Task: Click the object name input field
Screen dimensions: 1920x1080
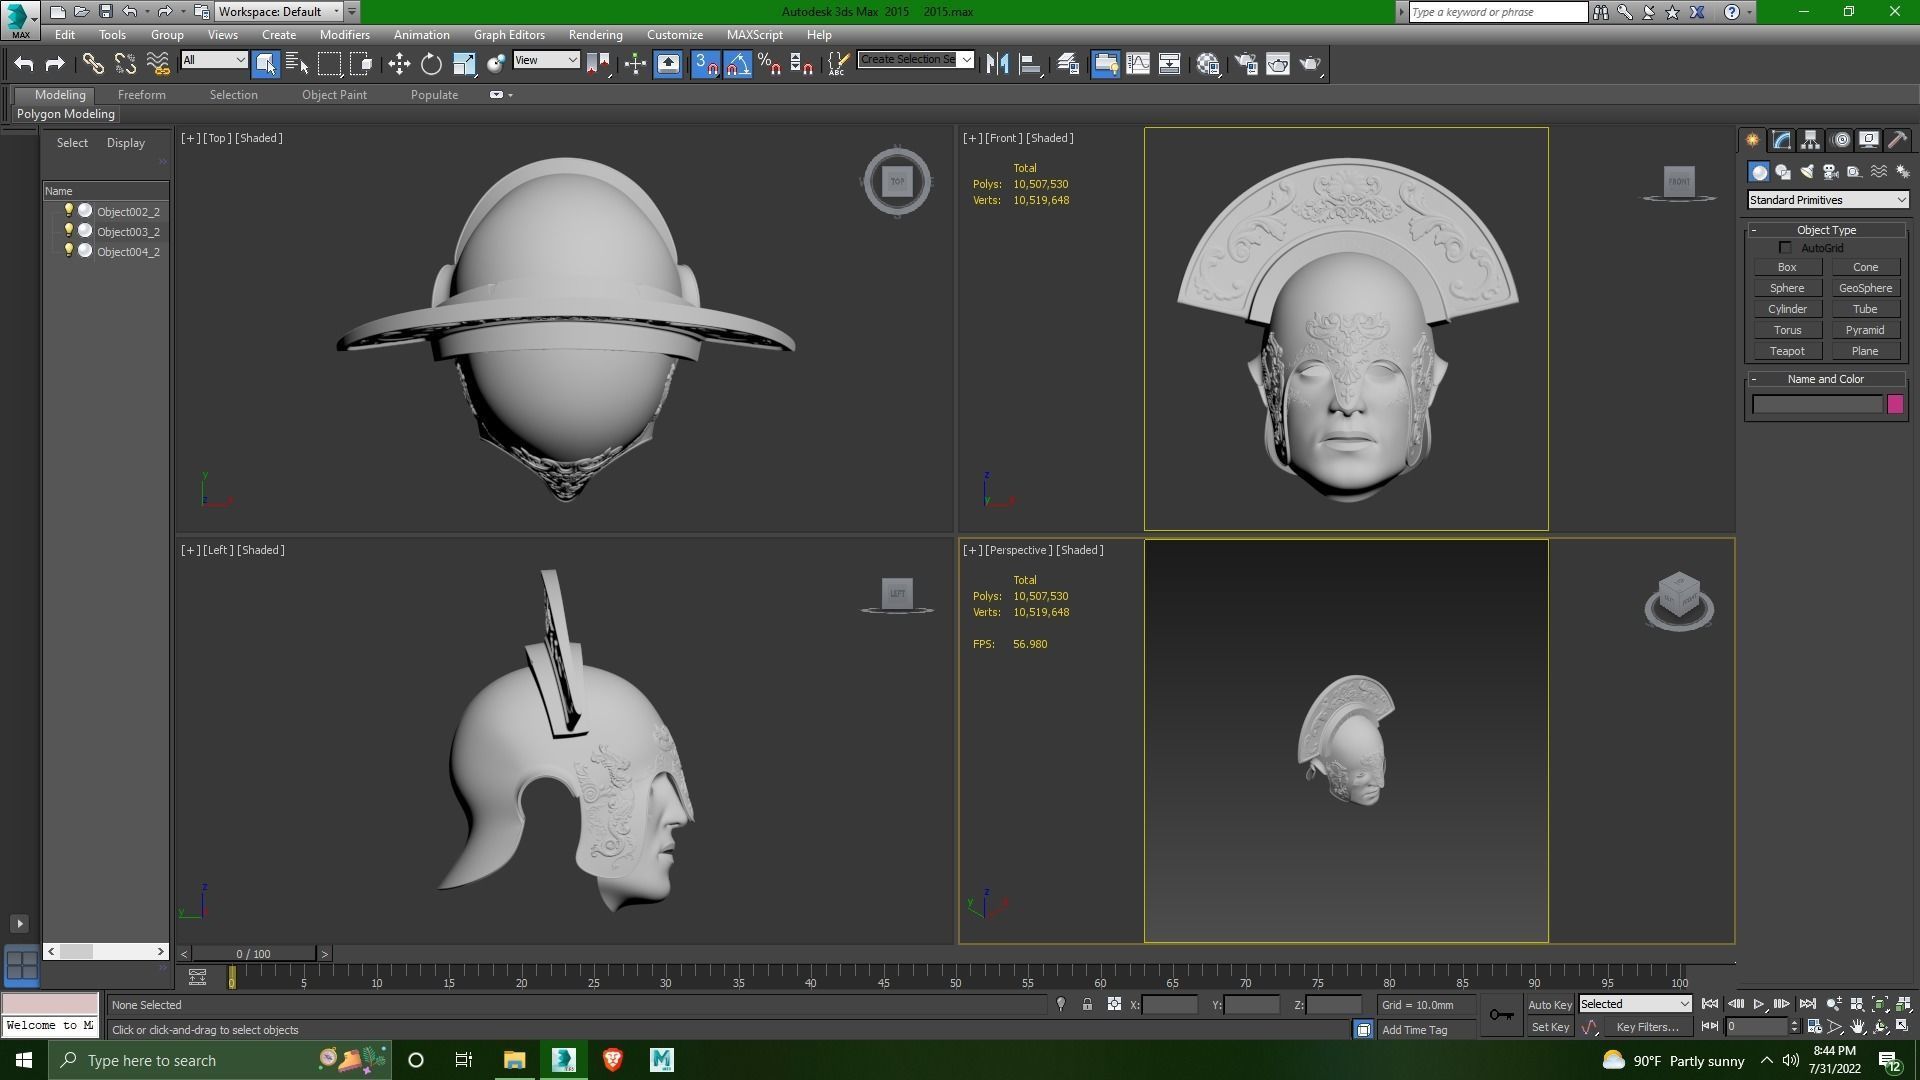Action: tap(1817, 405)
